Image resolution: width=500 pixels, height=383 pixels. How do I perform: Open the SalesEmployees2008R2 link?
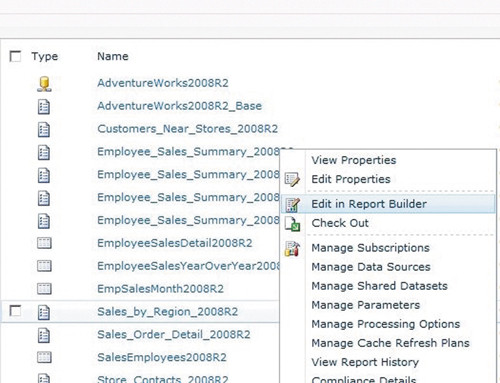pos(162,358)
